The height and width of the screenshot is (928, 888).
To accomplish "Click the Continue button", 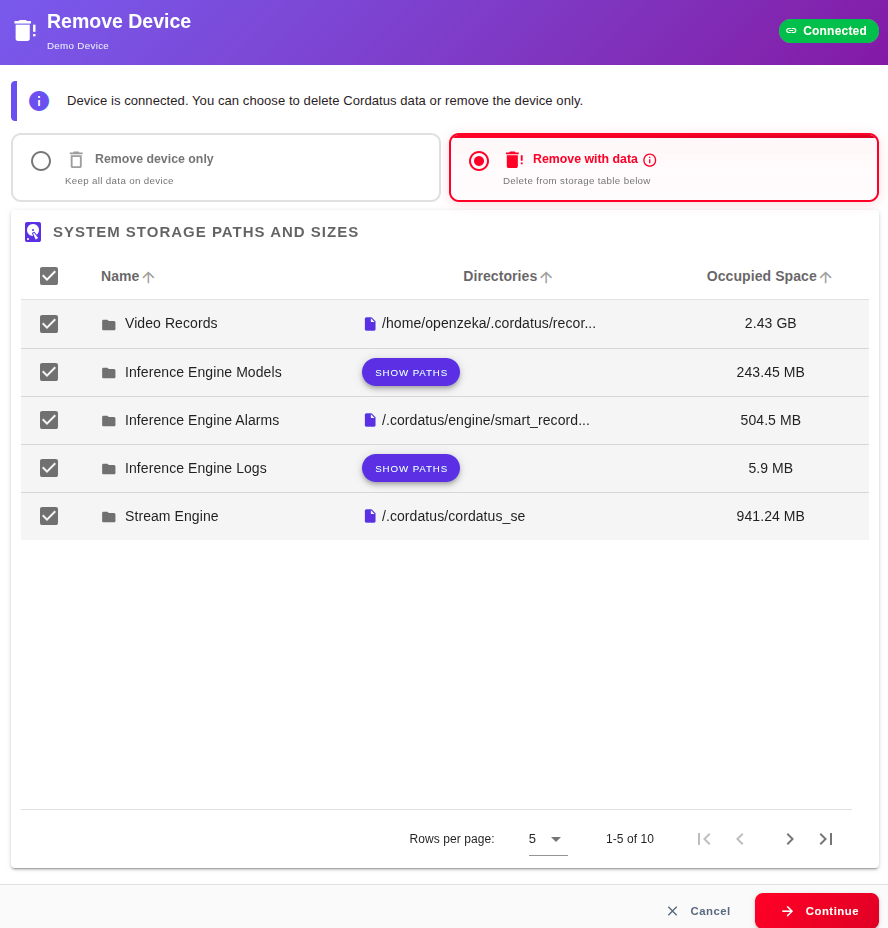I will (817, 911).
